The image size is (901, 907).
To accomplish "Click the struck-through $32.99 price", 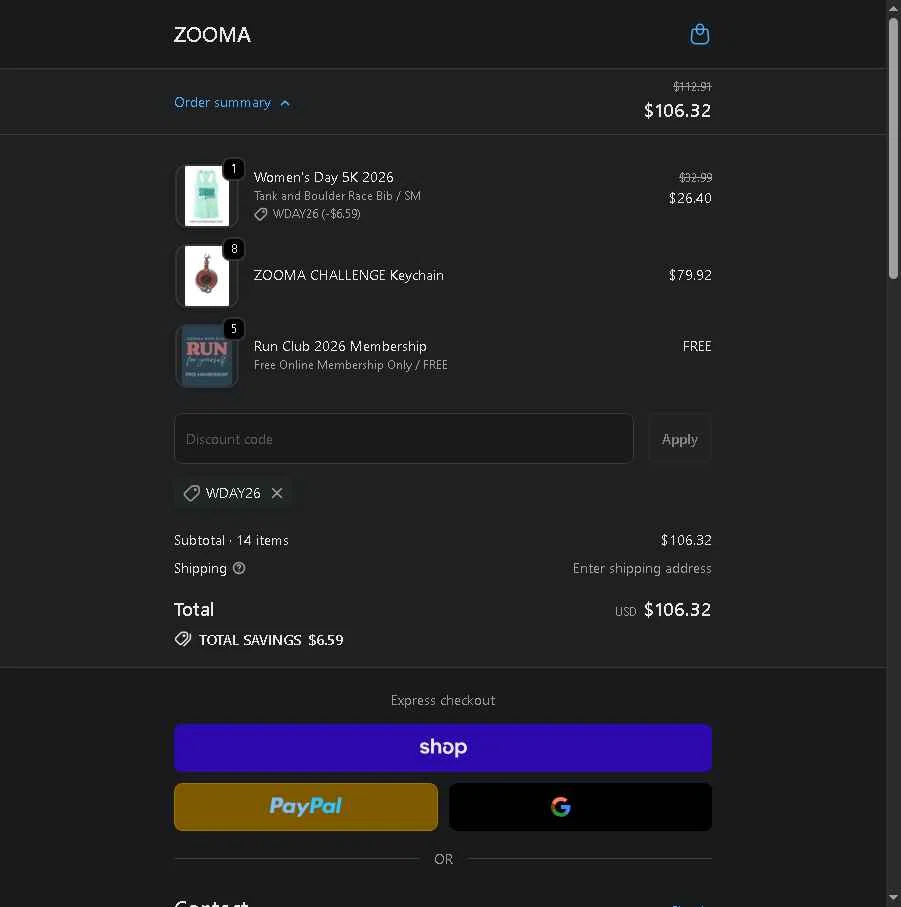I will click(x=695, y=177).
